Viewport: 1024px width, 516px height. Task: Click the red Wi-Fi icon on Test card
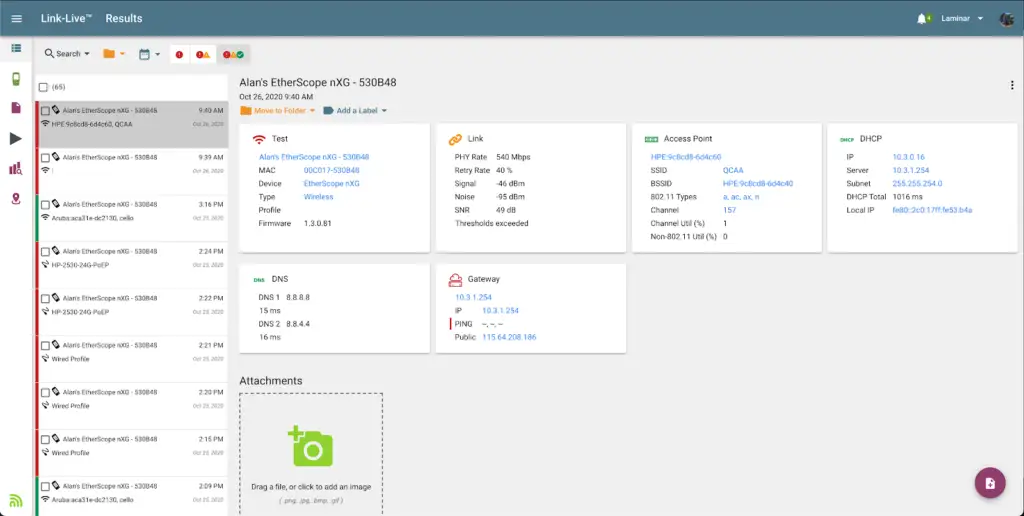click(x=259, y=139)
